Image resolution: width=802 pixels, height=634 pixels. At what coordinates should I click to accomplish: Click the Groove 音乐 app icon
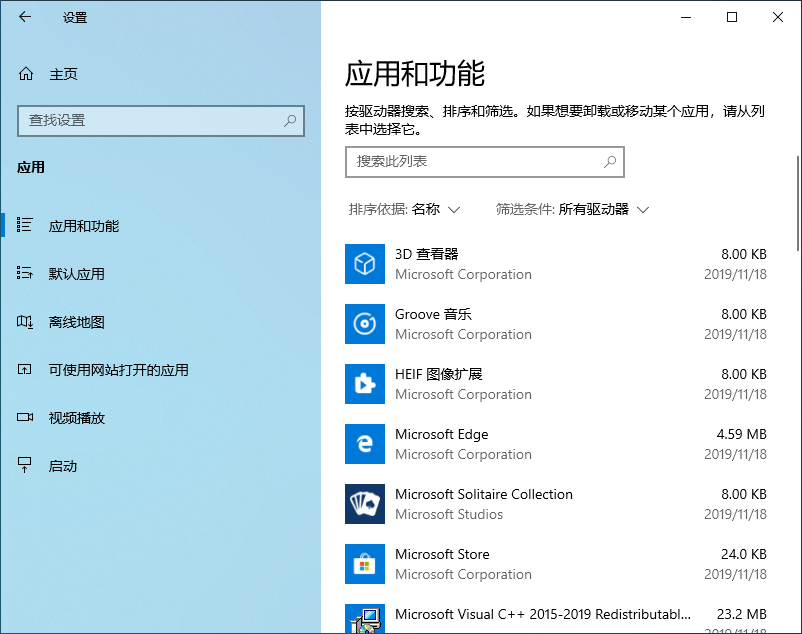[x=365, y=324]
